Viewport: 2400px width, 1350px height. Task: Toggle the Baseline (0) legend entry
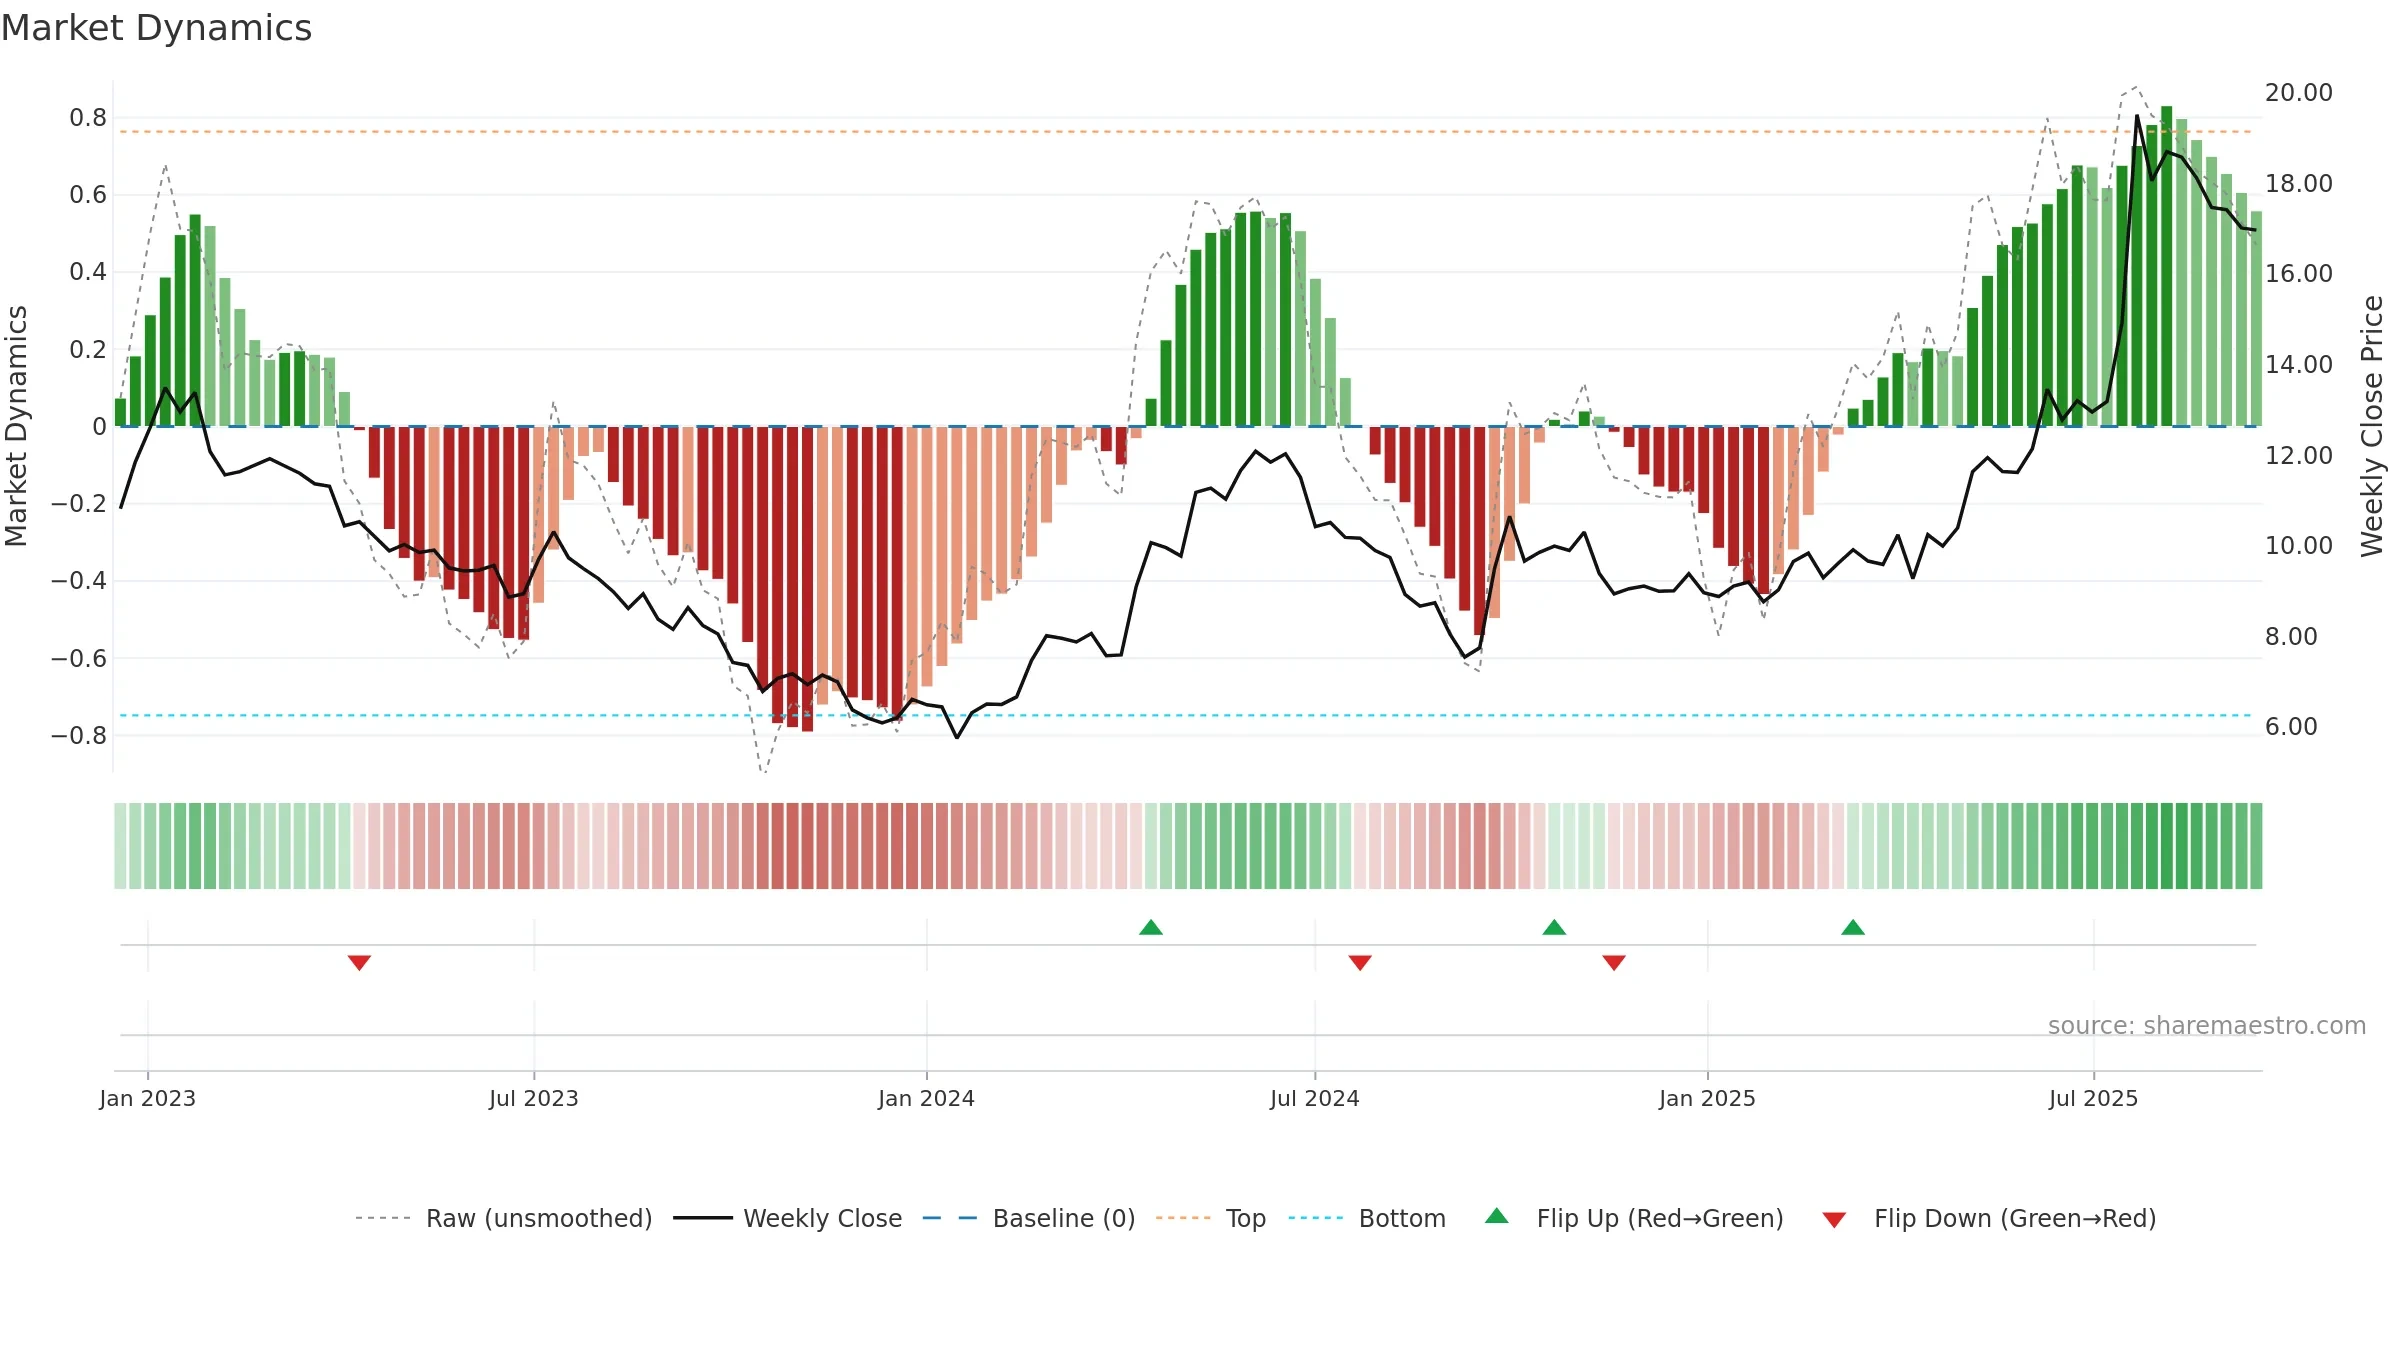pyautogui.click(x=1029, y=1218)
